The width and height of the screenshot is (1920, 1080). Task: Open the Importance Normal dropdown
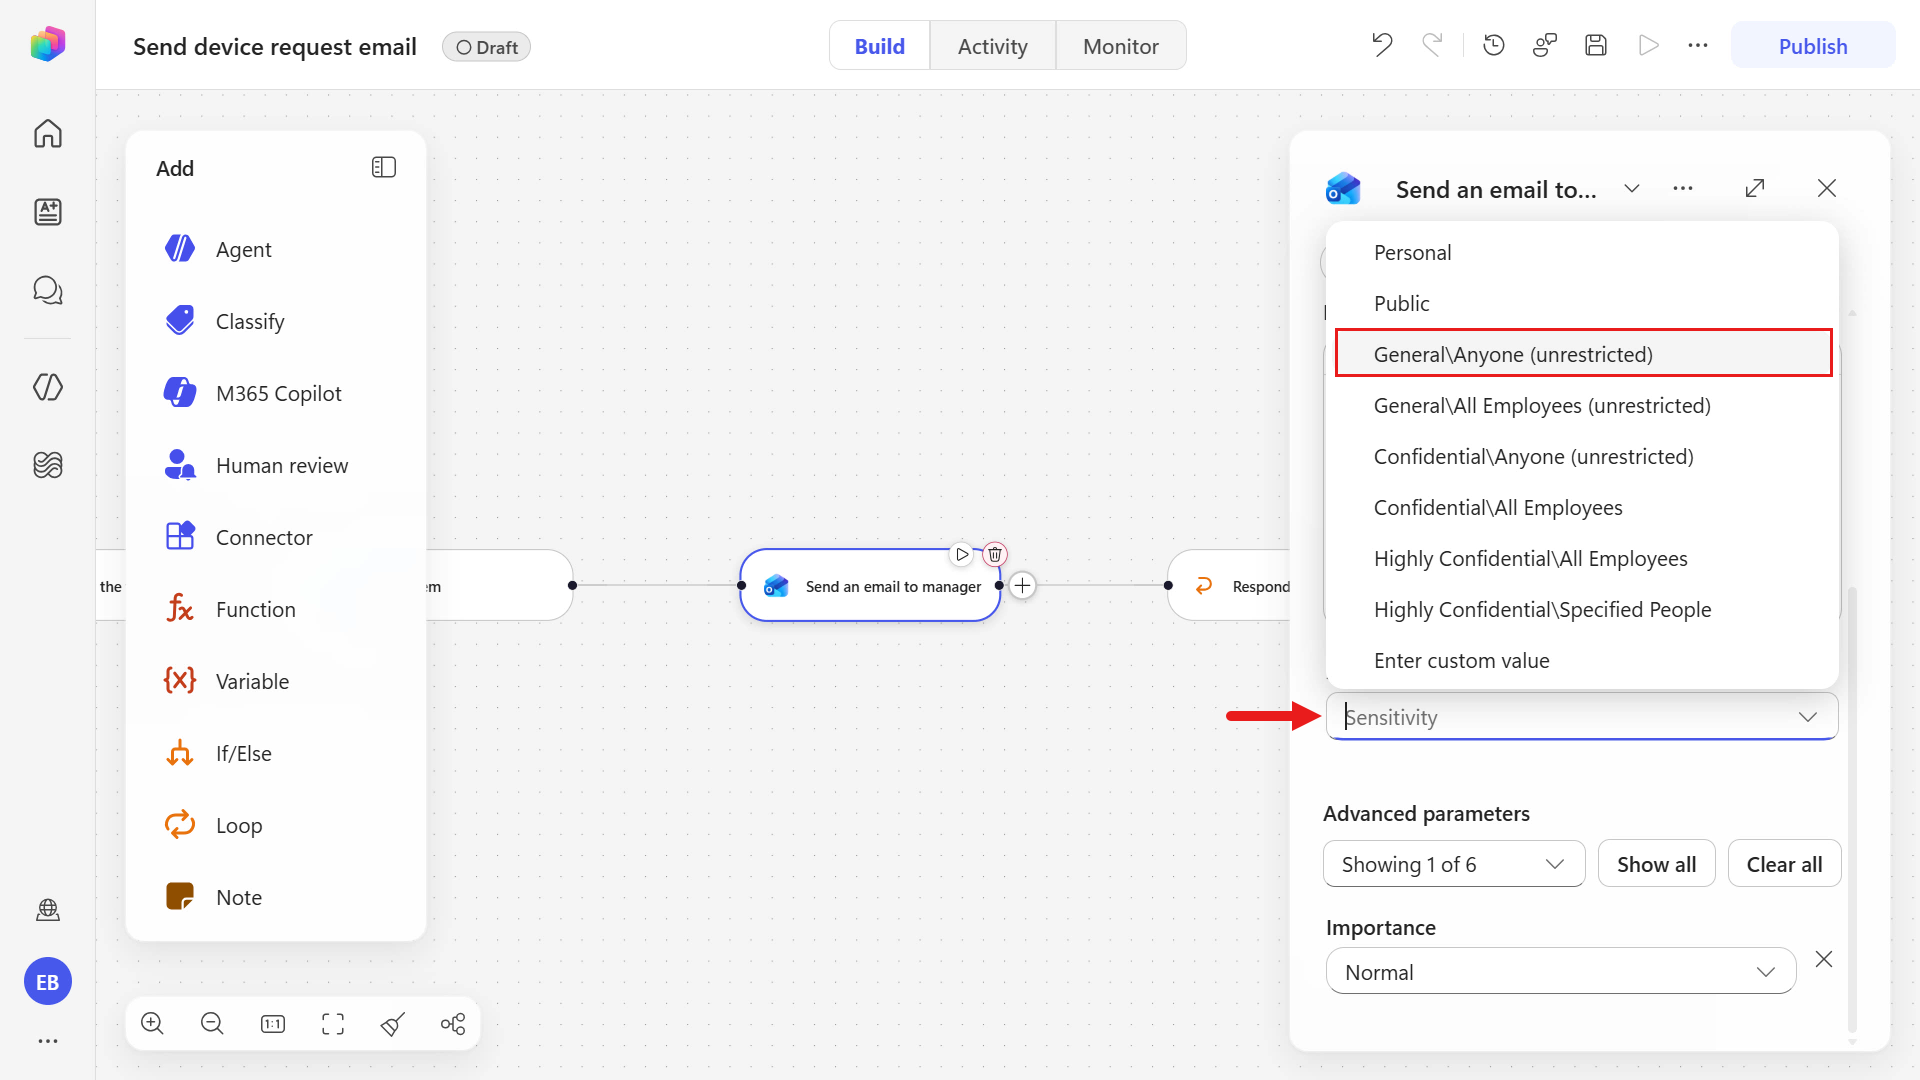pyautogui.click(x=1561, y=971)
